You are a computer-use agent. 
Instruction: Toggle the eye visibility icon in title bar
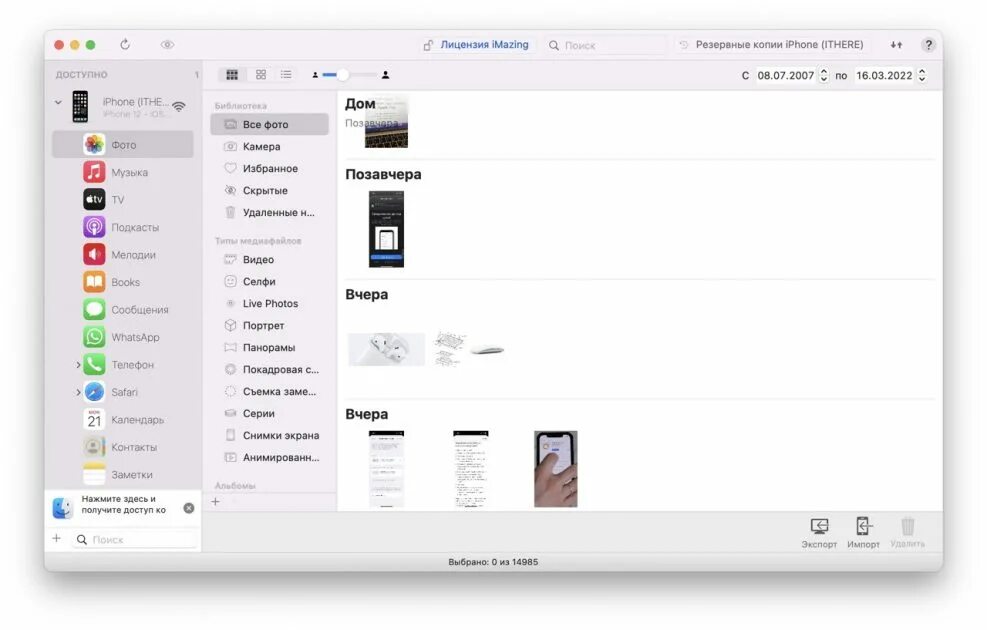(x=167, y=45)
